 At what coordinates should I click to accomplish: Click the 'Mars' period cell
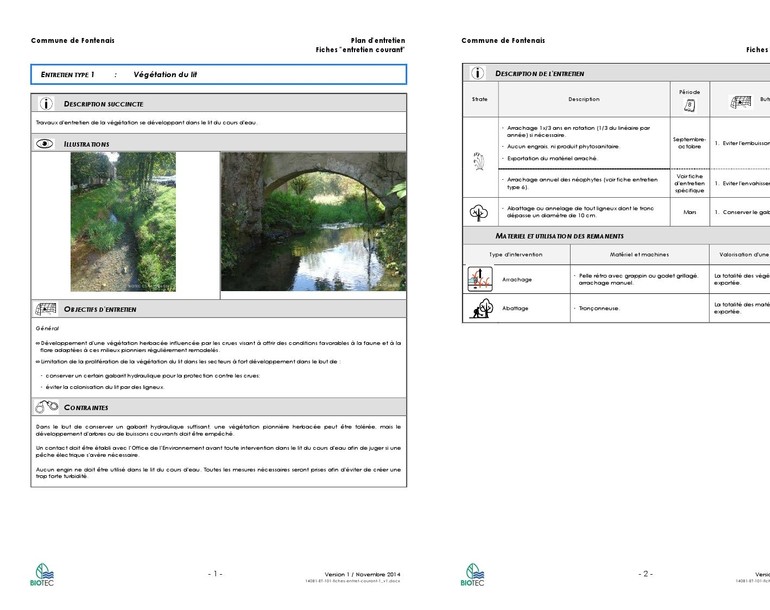[x=689, y=212]
